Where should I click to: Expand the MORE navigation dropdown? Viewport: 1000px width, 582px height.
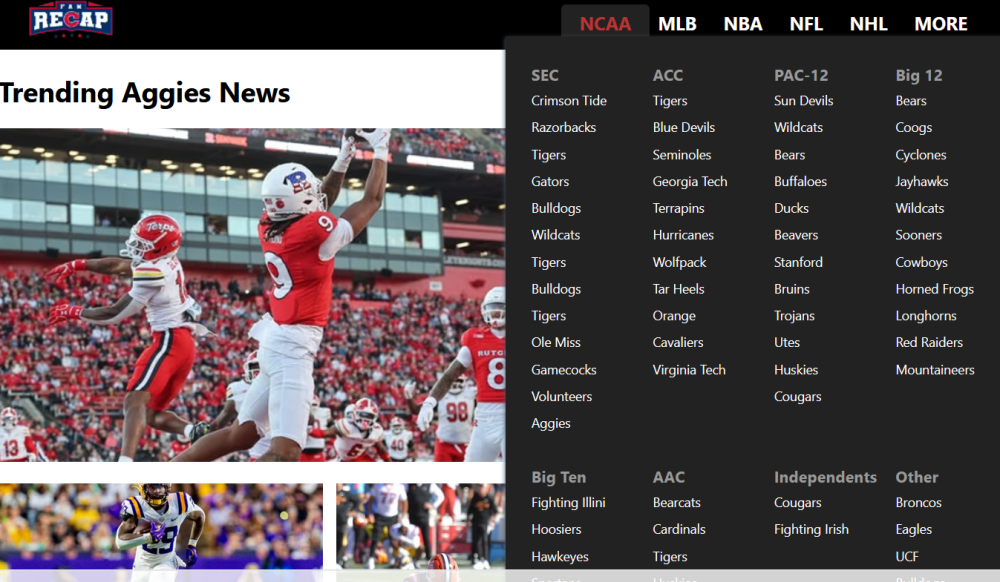click(x=940, y=24)
